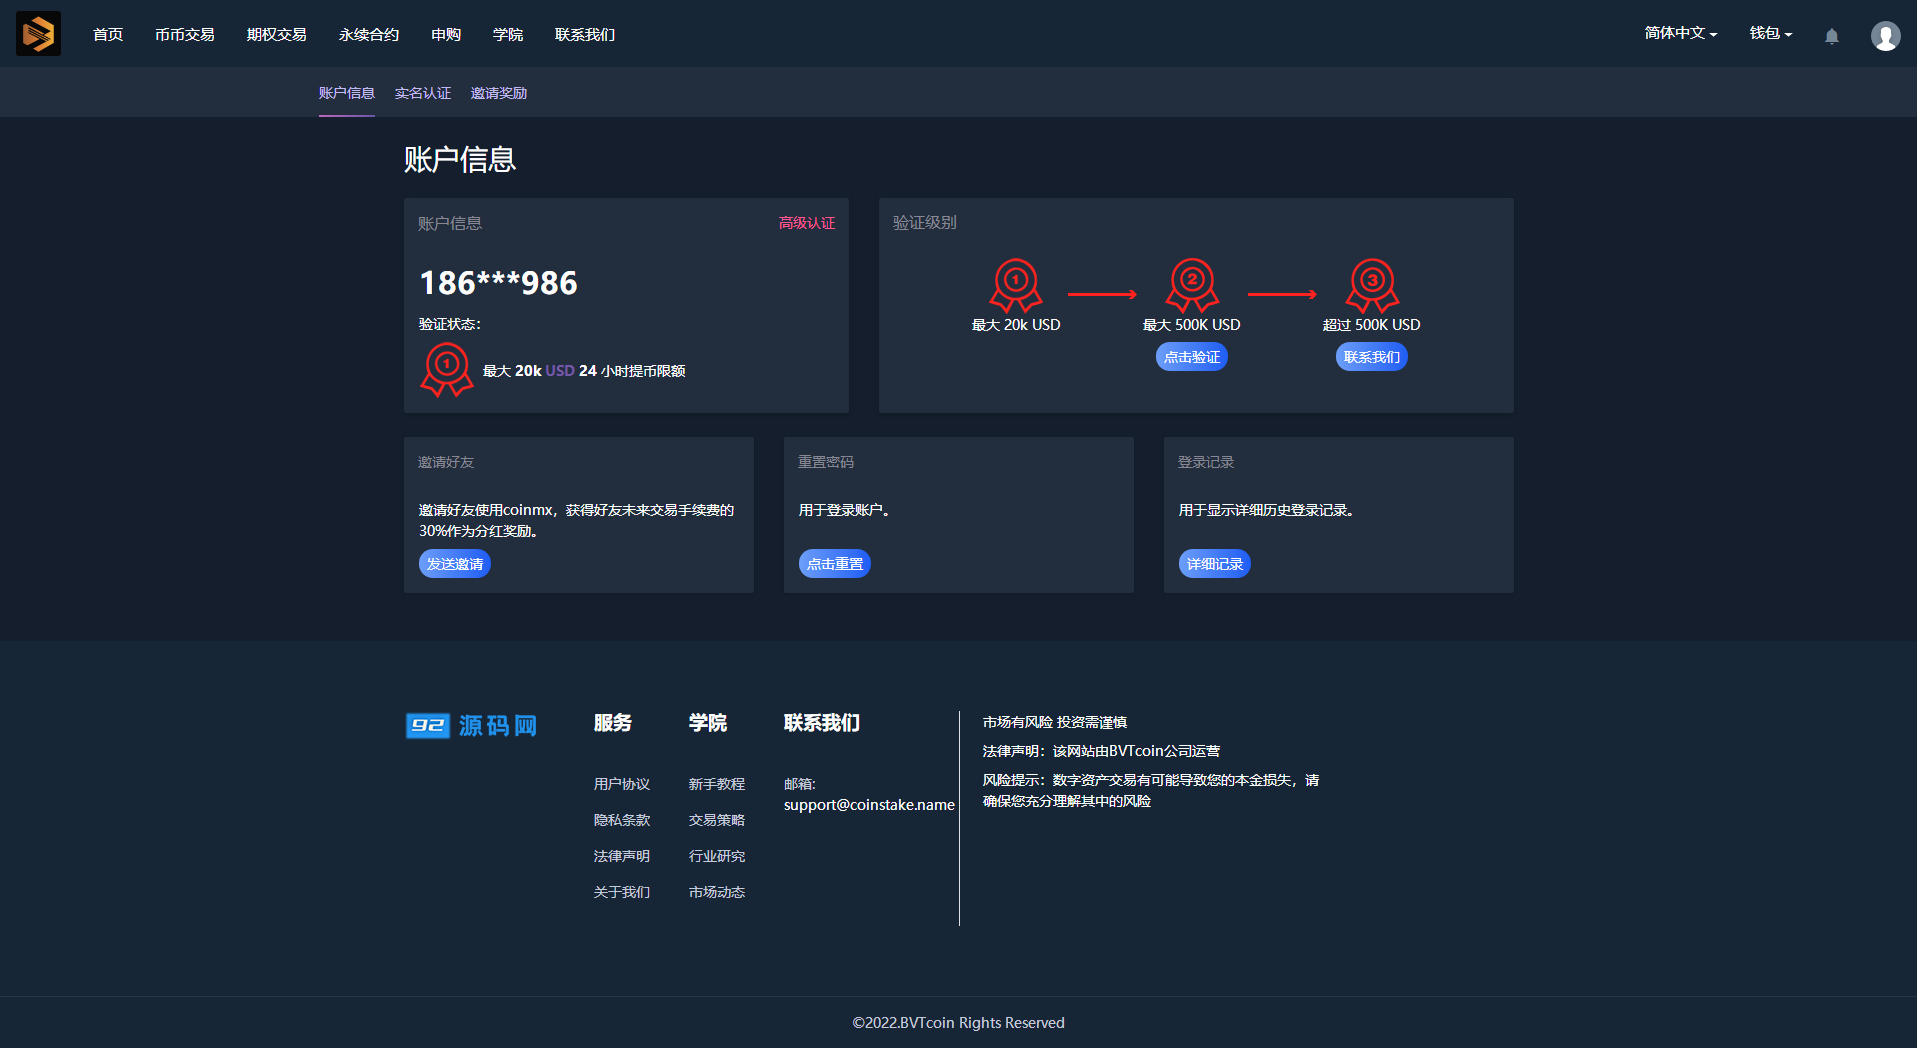Open the 新手教程 footer link

[717, 784]
